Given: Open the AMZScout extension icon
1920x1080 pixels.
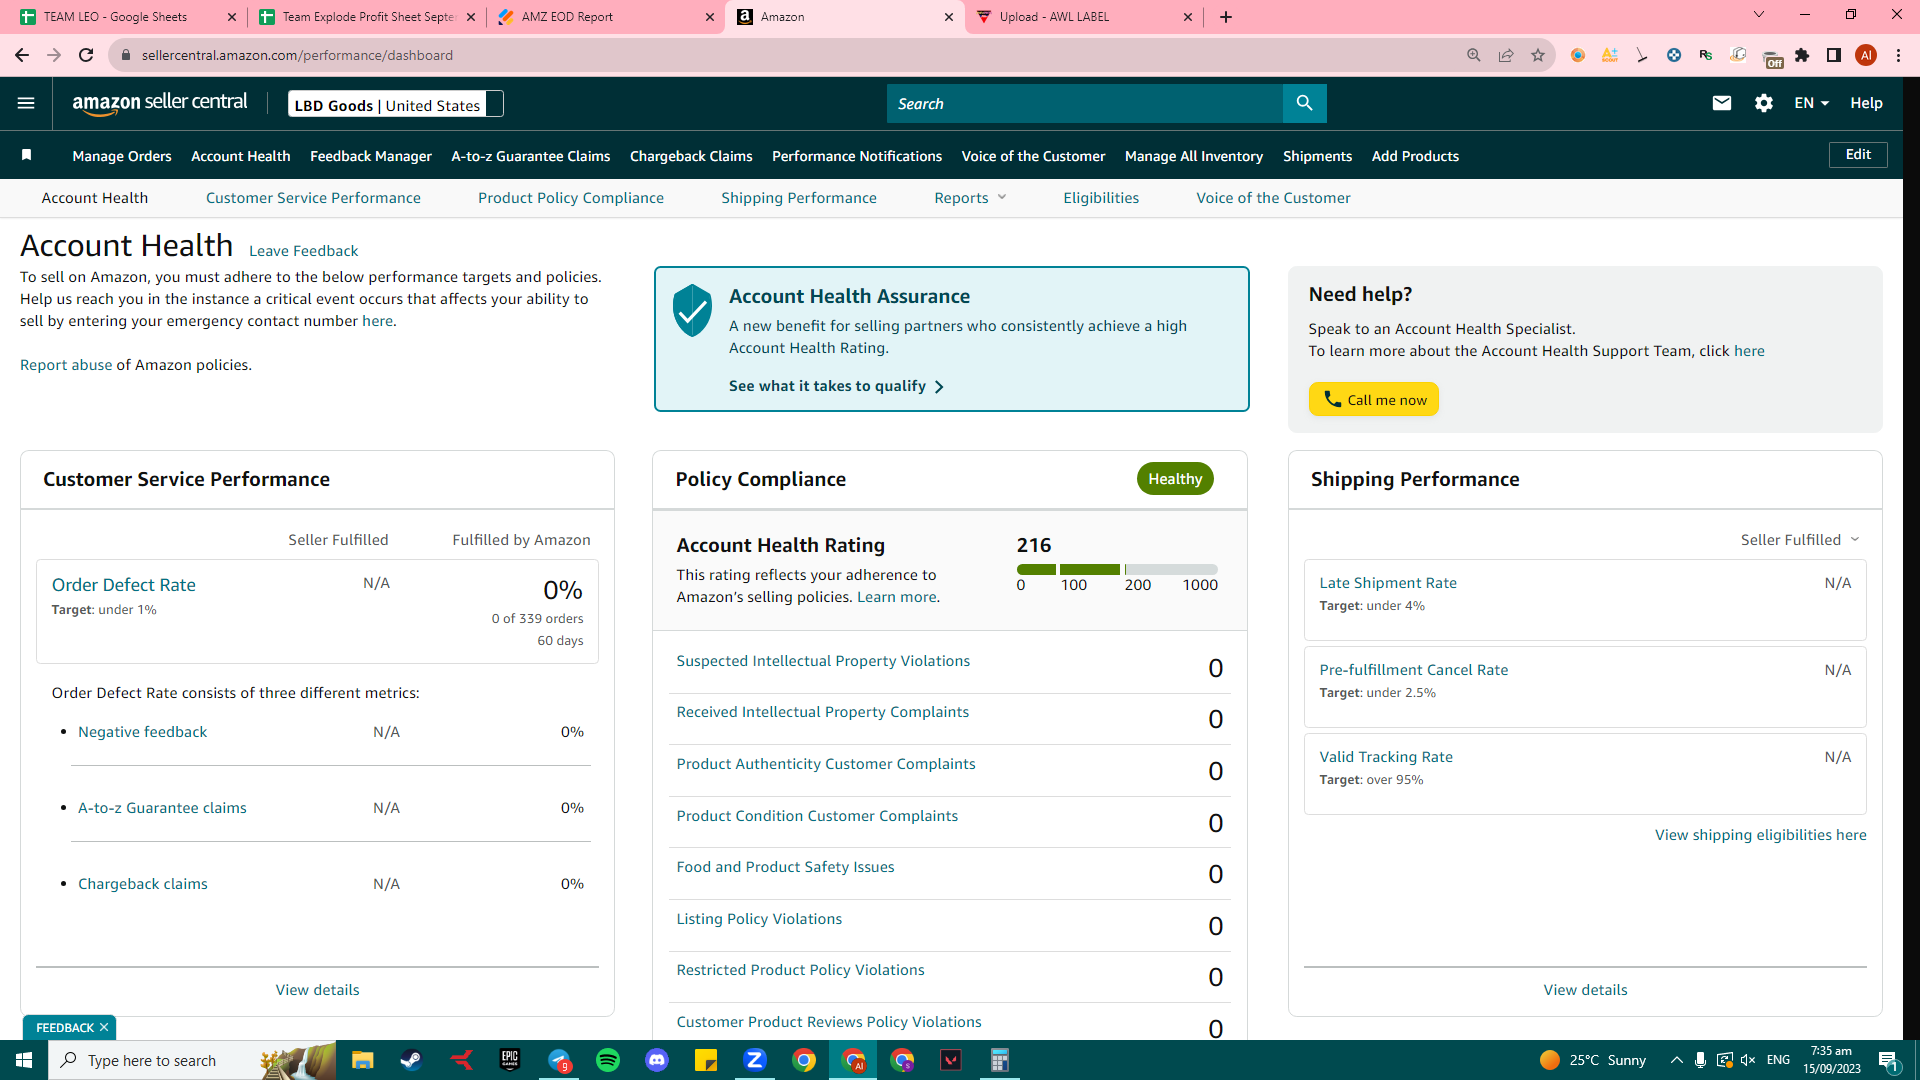Looking at the screenshot, I should (x=1610, y=55).
